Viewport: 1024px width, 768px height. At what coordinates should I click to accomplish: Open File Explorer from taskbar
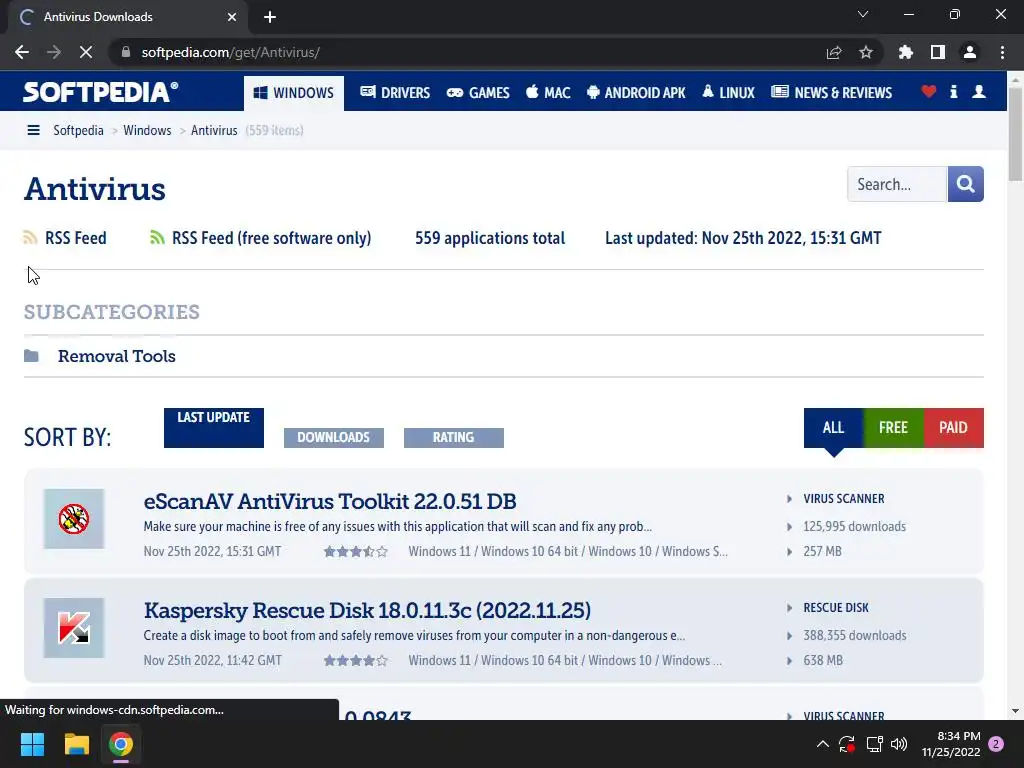(76, 744)
